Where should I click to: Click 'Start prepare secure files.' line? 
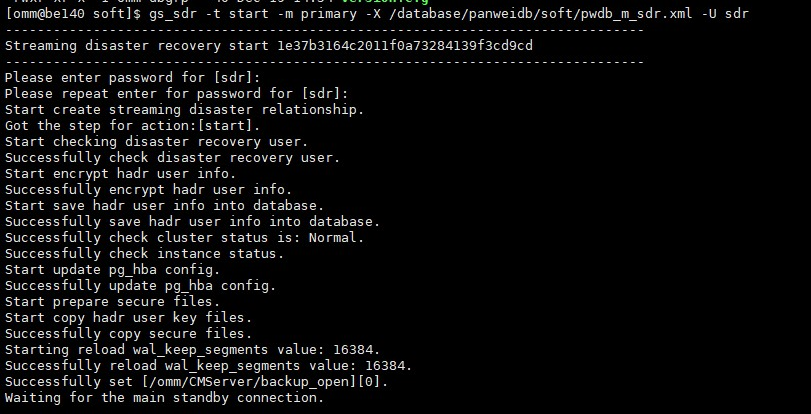[113, 302]
